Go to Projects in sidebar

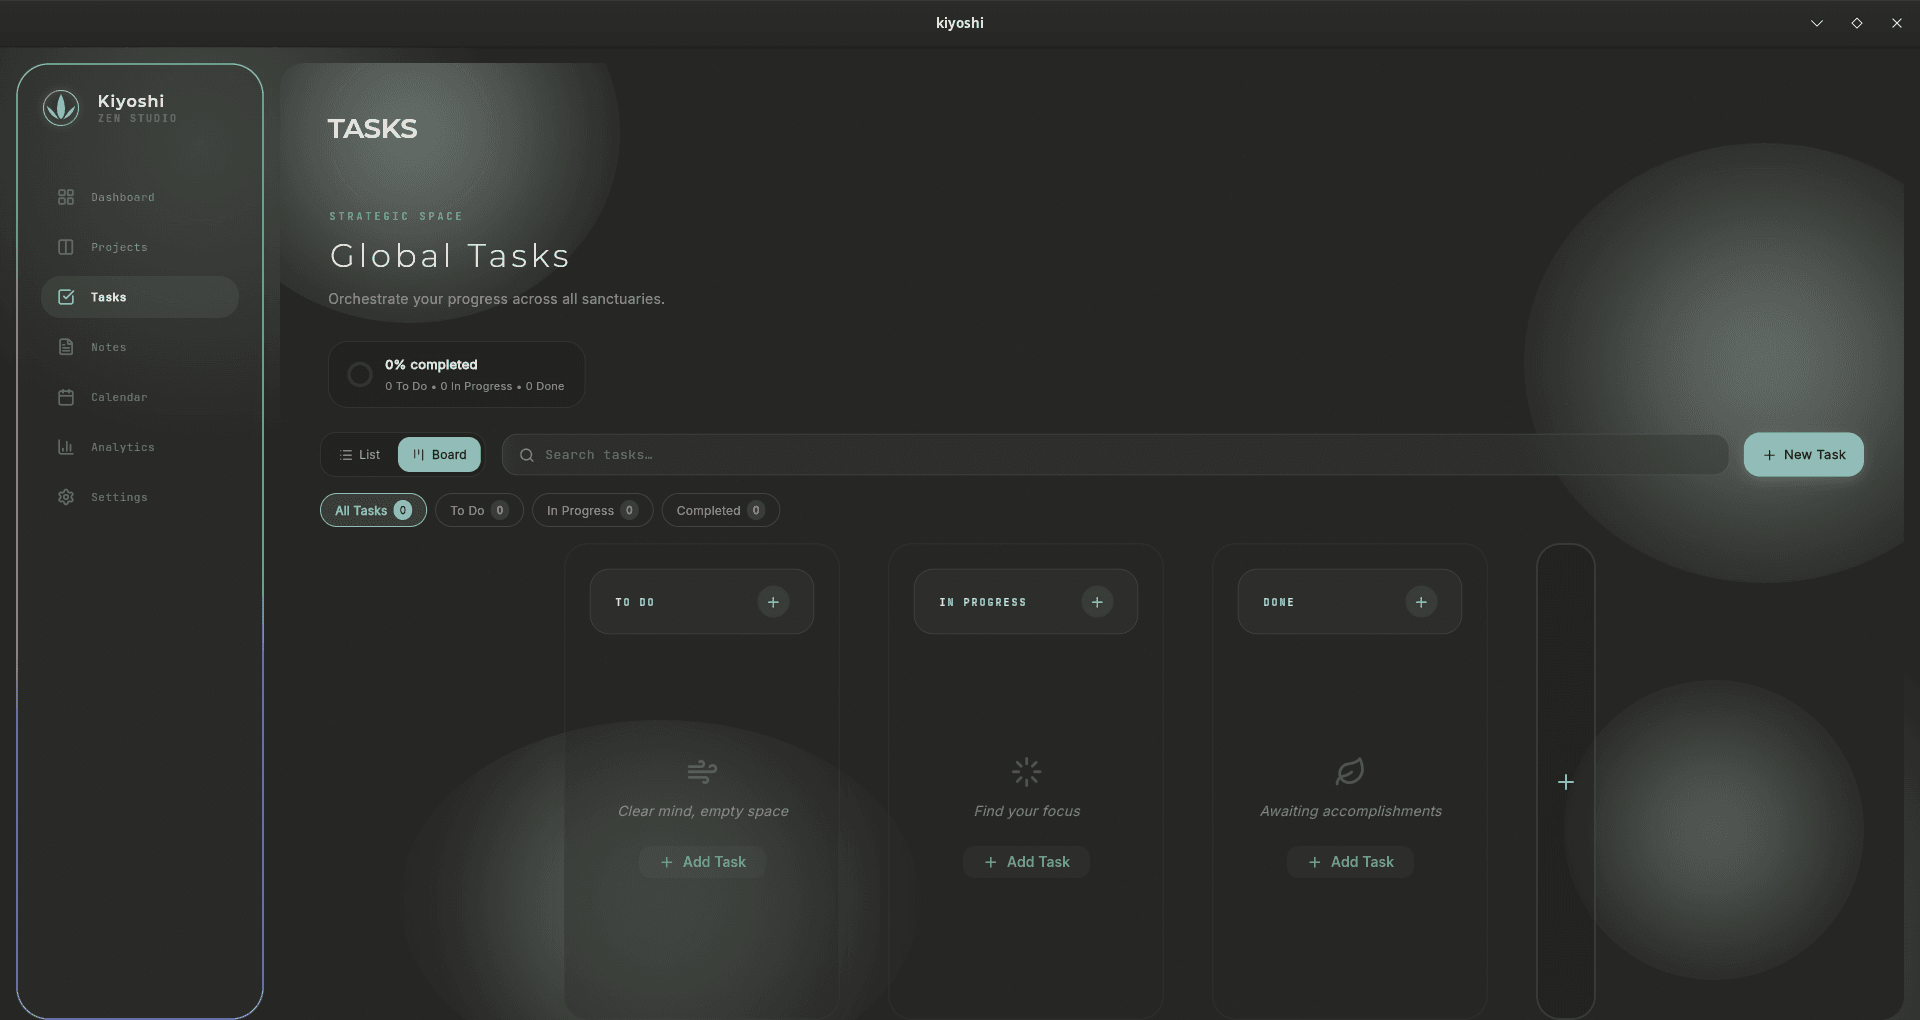(140, 247)
